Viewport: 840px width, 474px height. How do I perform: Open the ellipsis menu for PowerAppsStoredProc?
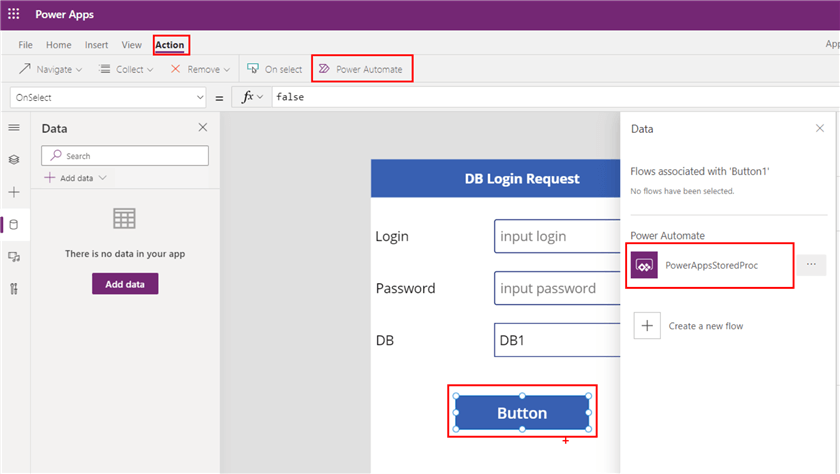tap(811, 265)
